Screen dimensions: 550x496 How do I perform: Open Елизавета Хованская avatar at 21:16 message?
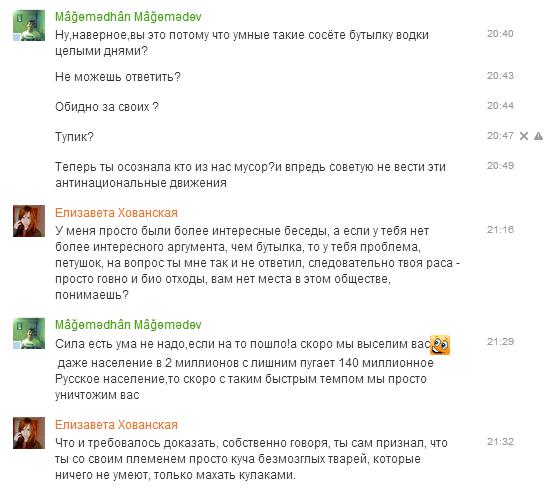[x=29, y=221]
